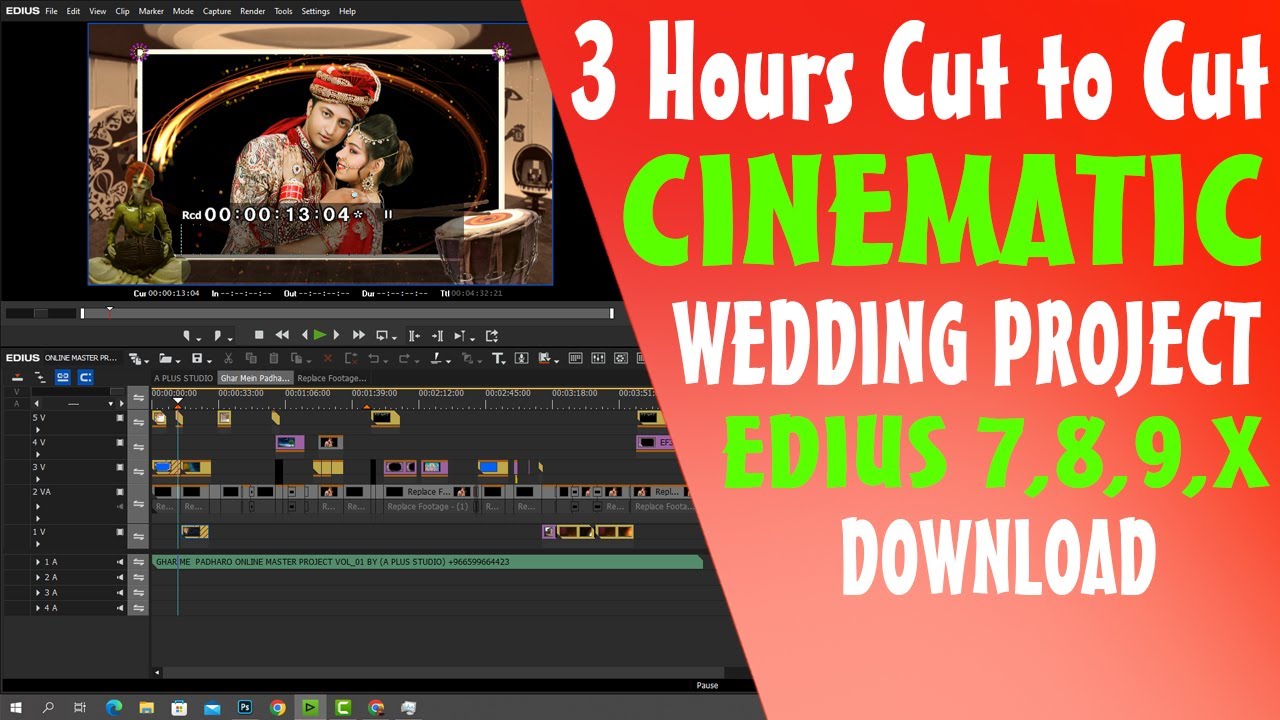Start playback with the green Play button
The width and height of the screenshot is (1280, 720).
320,335
